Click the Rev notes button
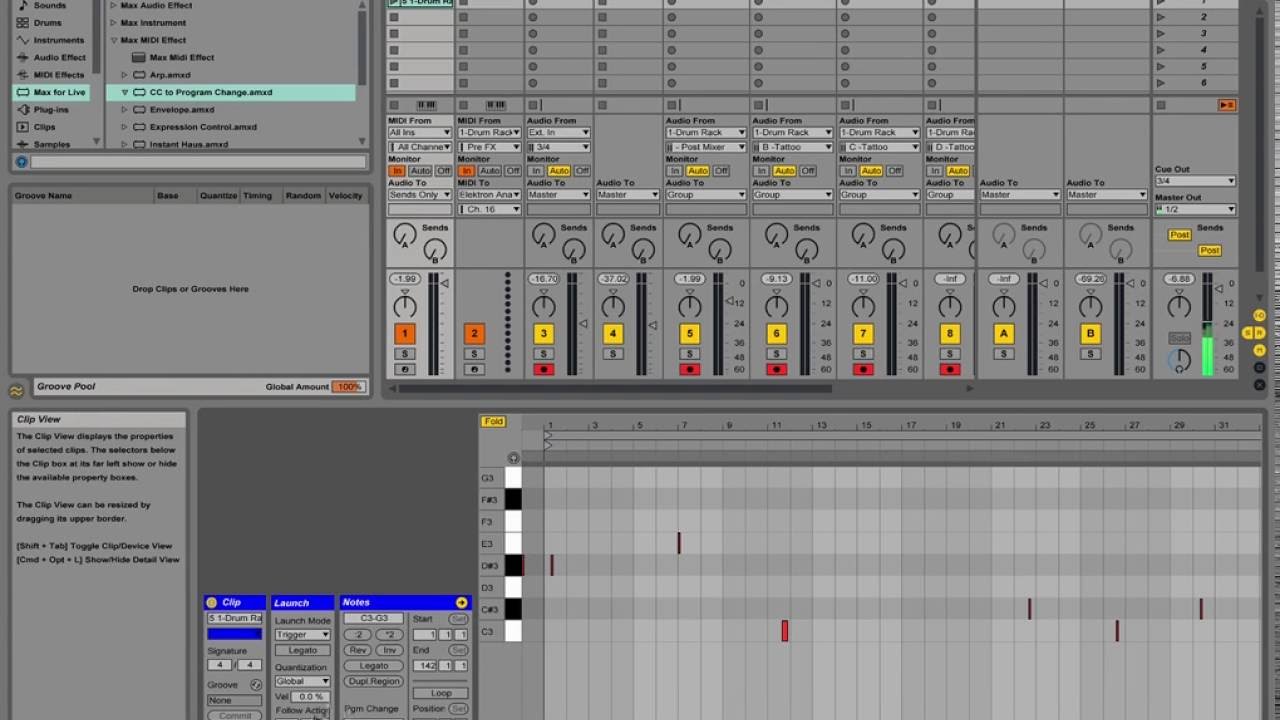This screenshot has width=1280, height=720. point(358,650)
